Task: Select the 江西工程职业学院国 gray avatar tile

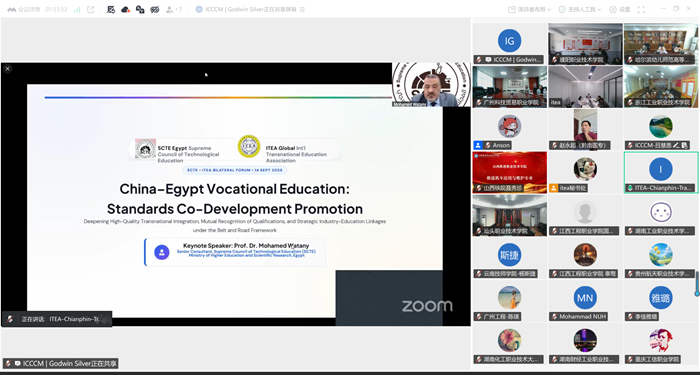Action: (585, 212)
